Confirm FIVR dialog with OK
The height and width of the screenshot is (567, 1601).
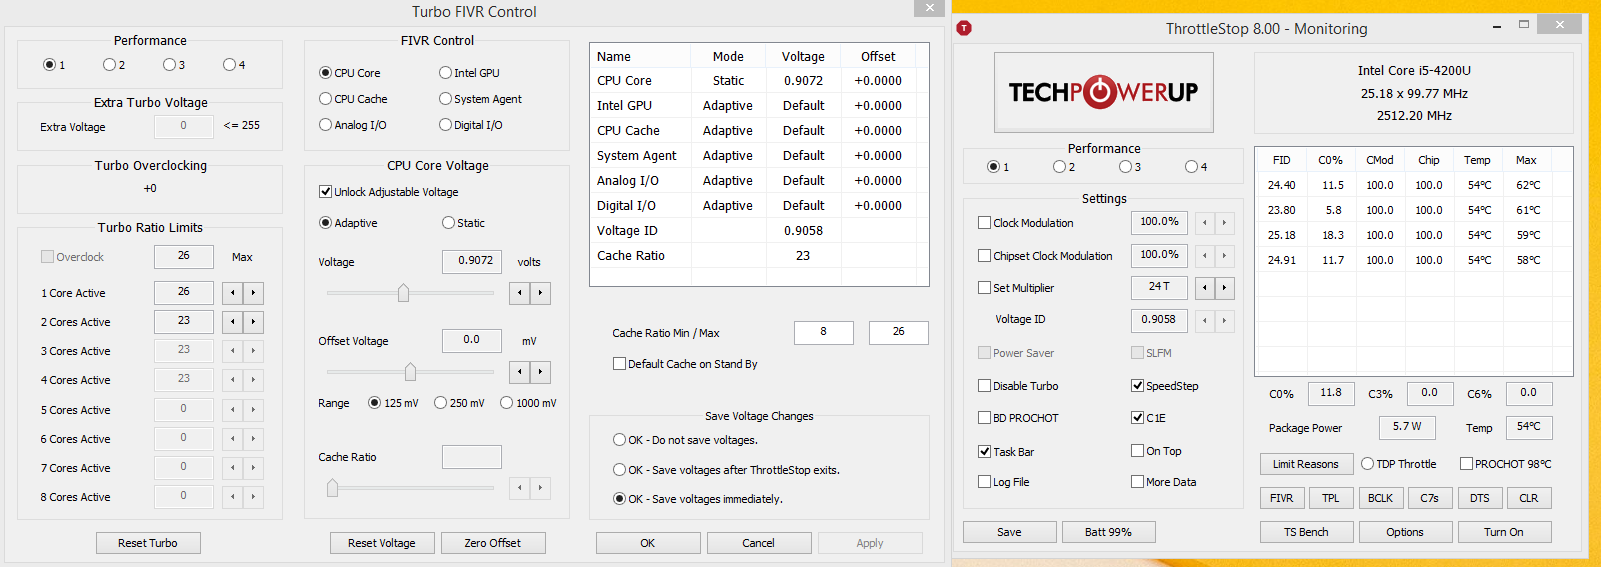(x=648, y=543)
